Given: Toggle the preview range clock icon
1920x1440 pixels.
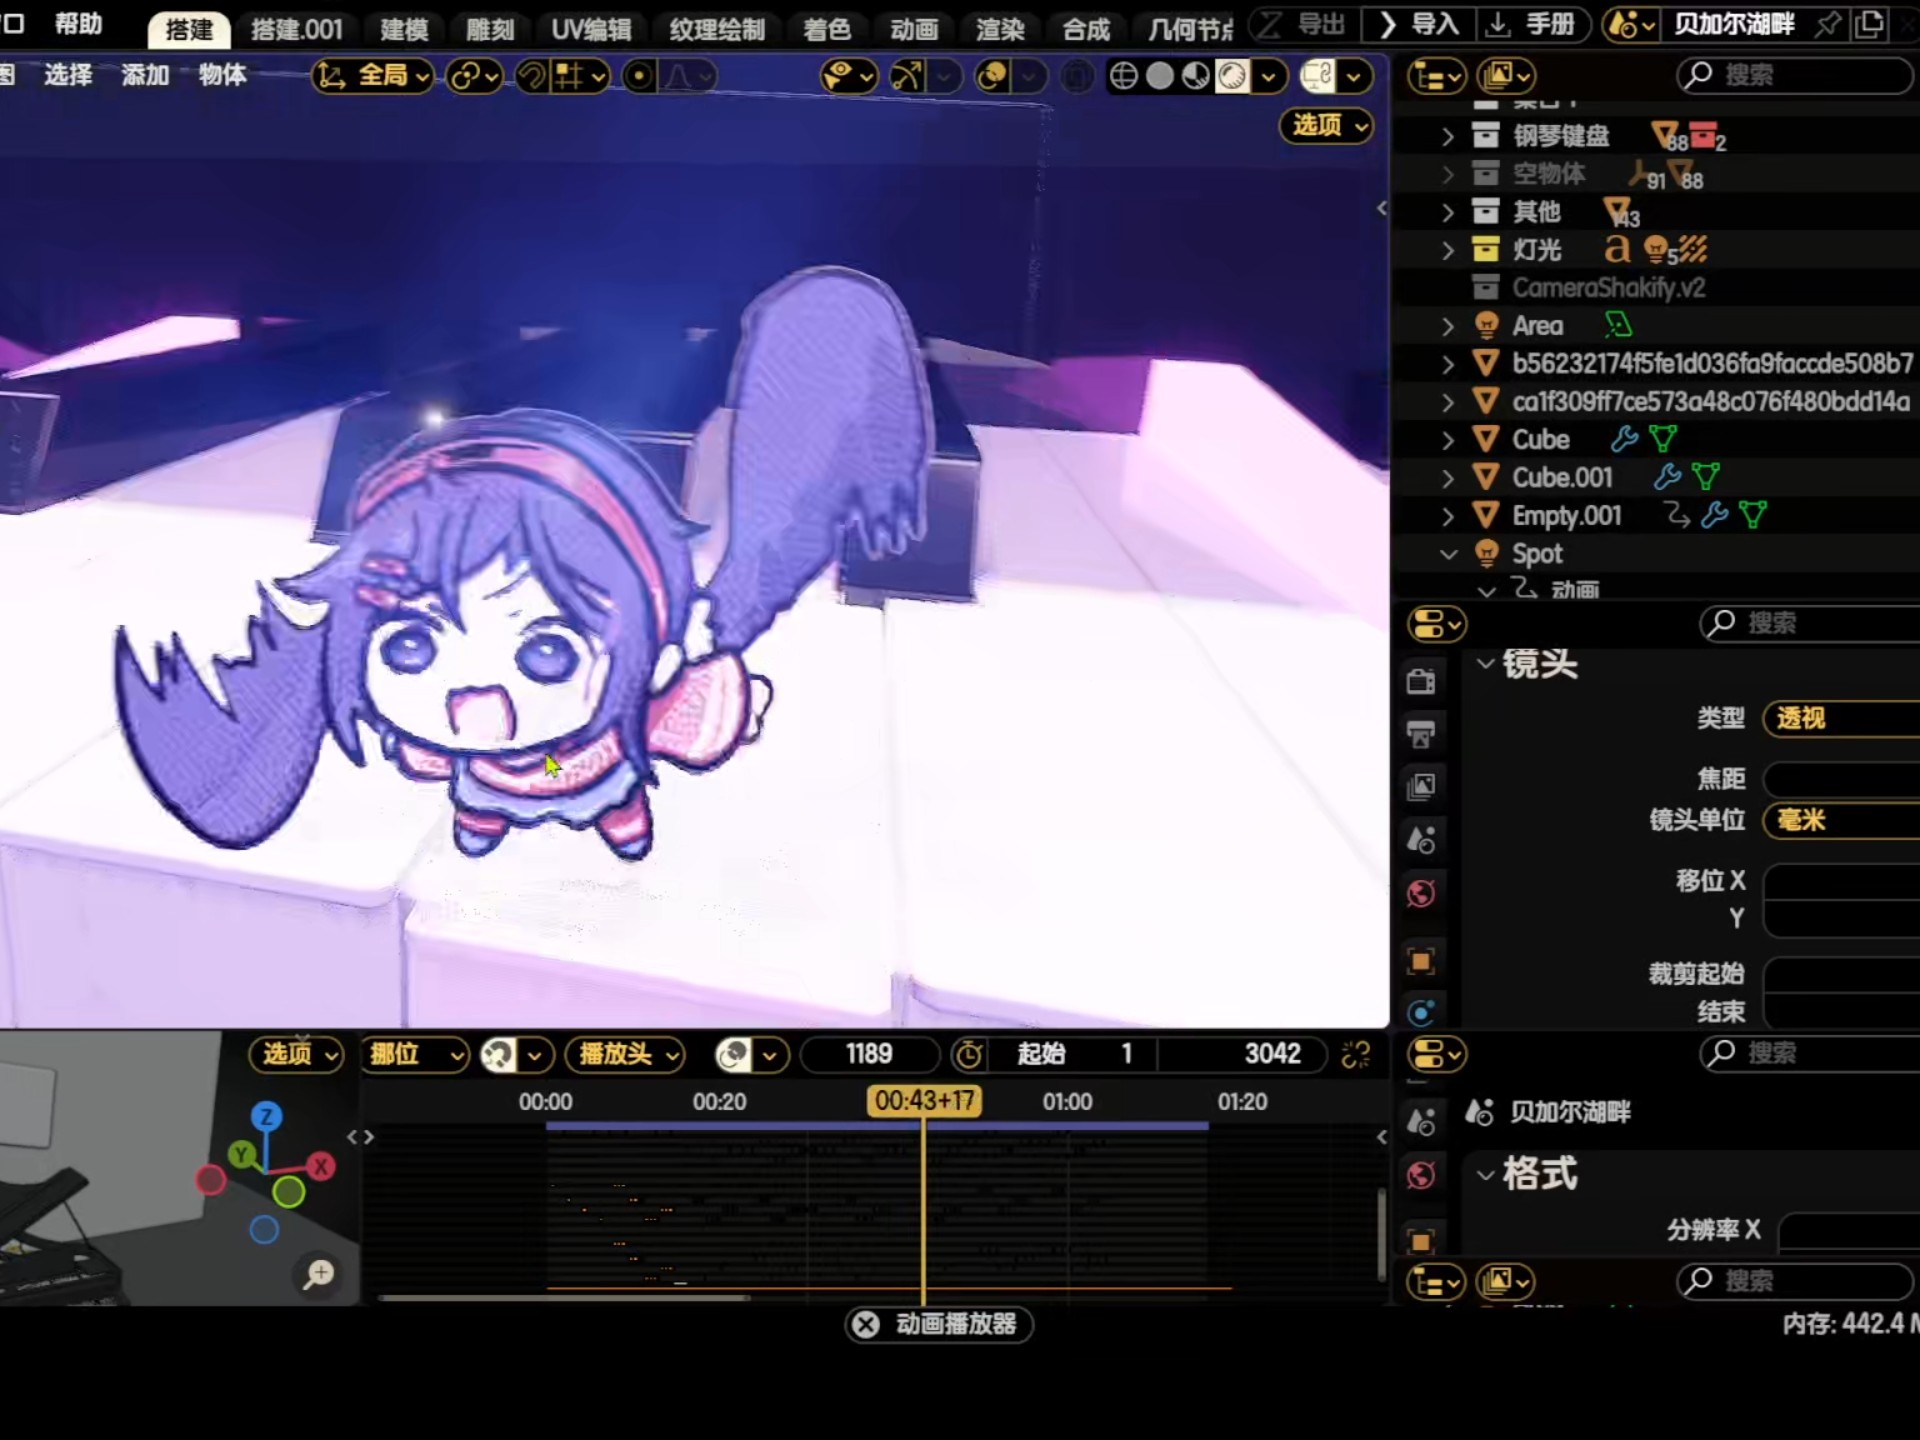Looking at the screenshot, I should pos(967,1054).
